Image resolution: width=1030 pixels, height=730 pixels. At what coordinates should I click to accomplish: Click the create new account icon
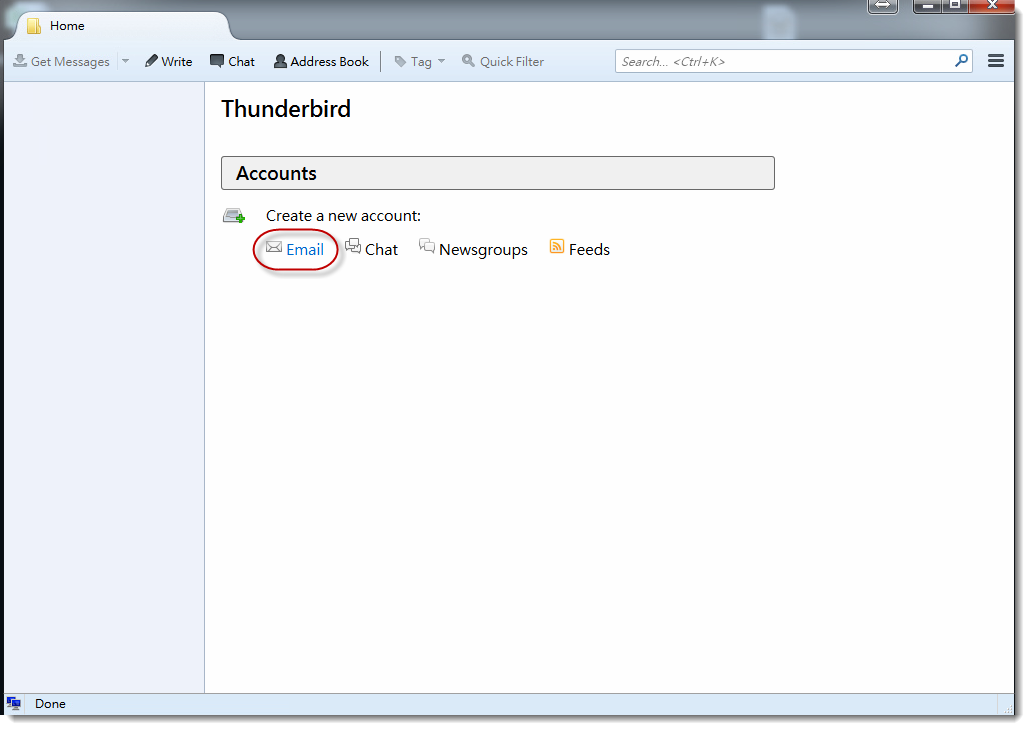point(234,216)
